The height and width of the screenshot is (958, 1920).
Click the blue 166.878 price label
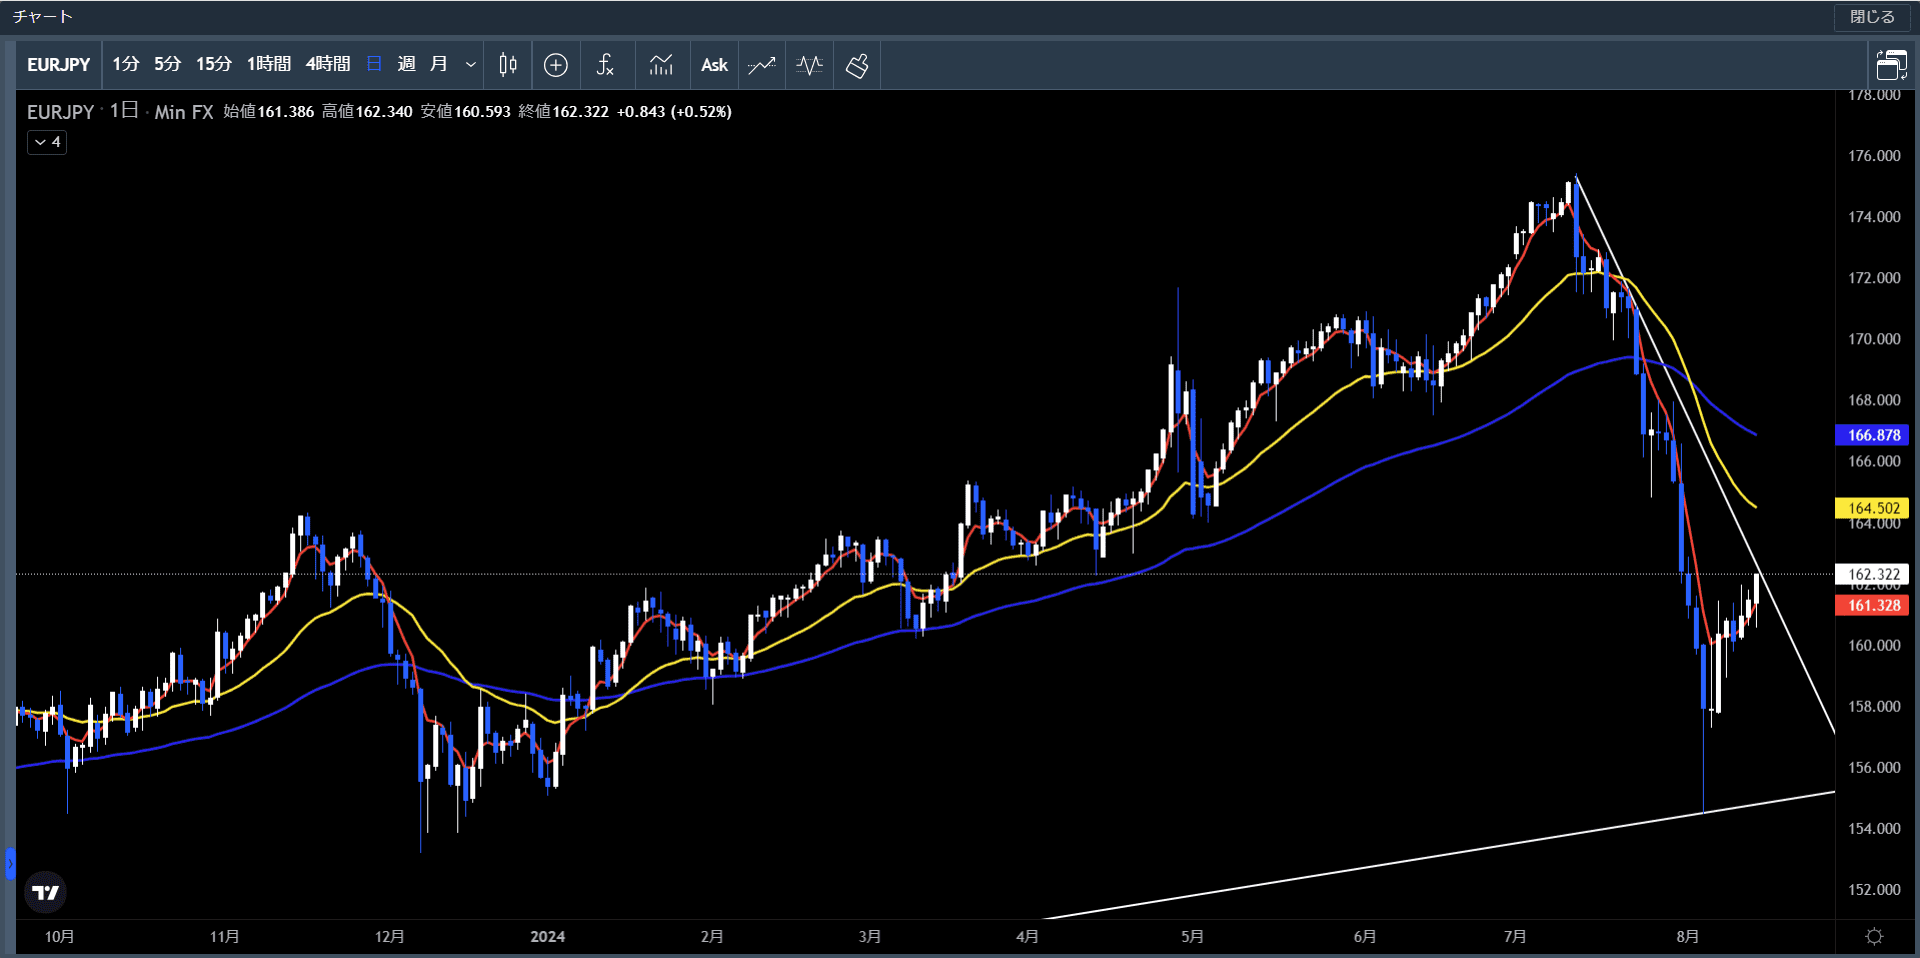click(1873, 435)
